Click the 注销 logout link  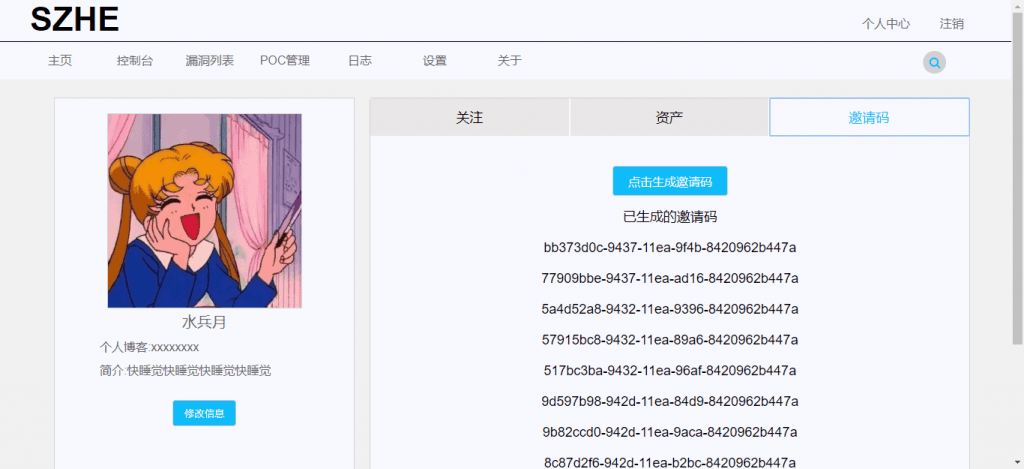pyautogui.click(x=952, y=24)
